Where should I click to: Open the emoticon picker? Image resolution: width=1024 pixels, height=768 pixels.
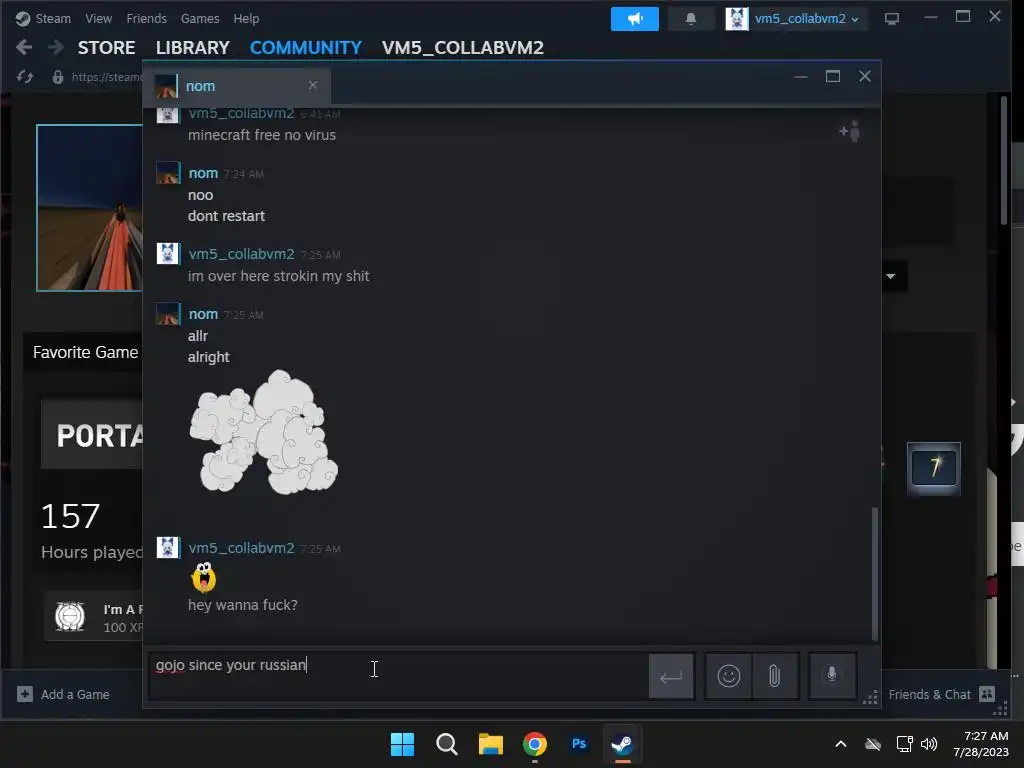click(729, 676)
